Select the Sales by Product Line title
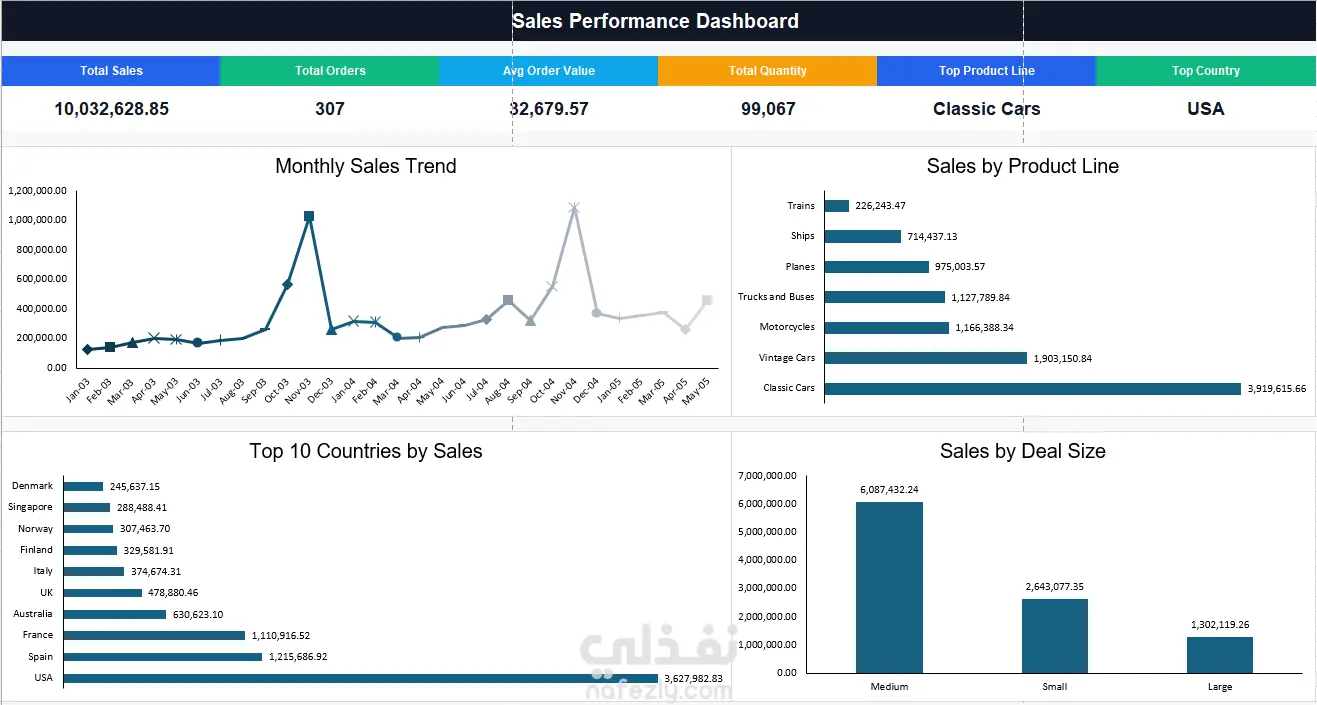The width and height of the screenshot is (1317, 705). point(1022,166)
